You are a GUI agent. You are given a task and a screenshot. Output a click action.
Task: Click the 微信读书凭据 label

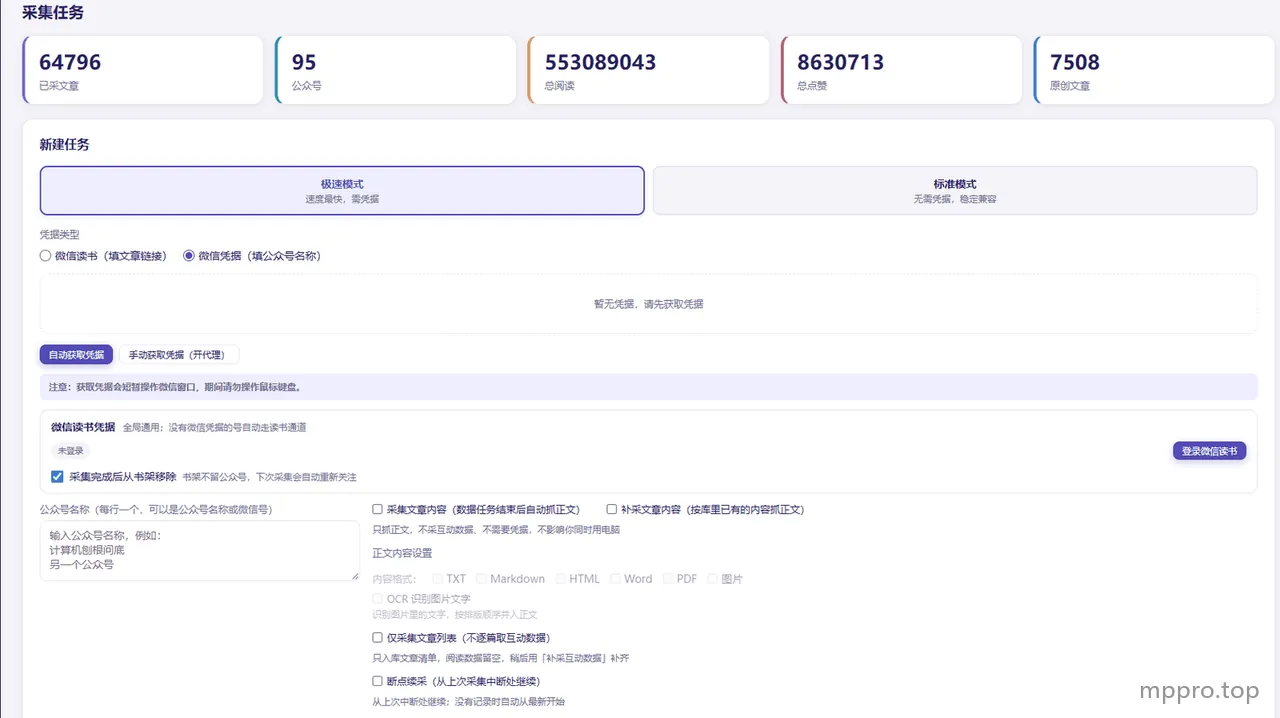coord(83,427)
